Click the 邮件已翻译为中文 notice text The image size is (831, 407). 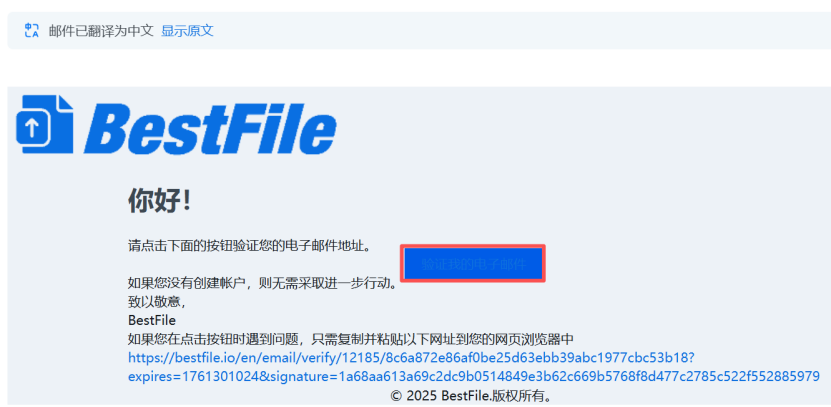pos(101,31)
